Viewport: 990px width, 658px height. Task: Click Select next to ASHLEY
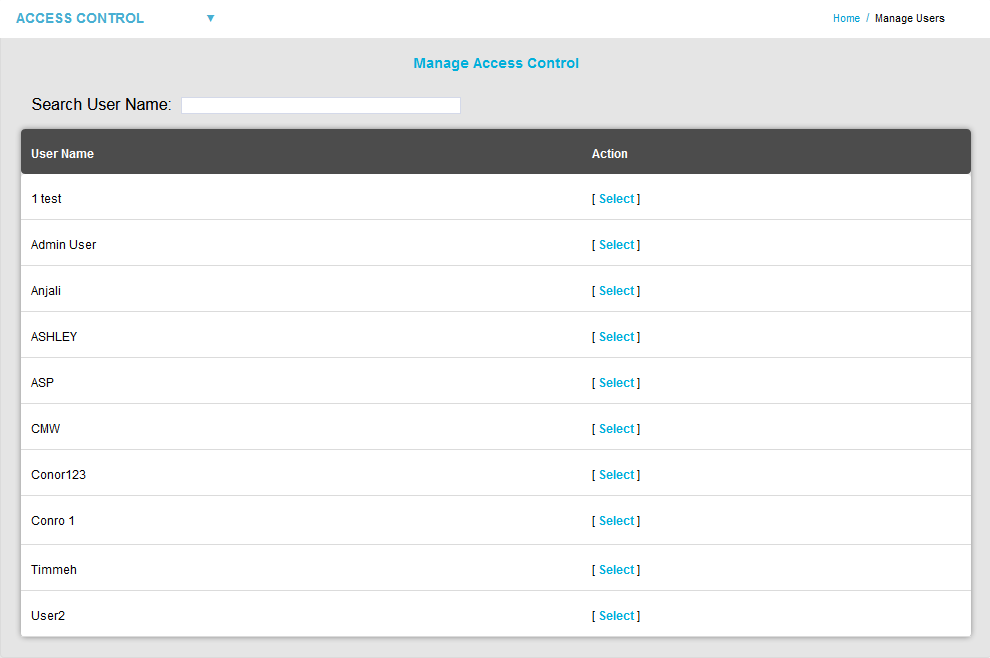tap(616, 337)
